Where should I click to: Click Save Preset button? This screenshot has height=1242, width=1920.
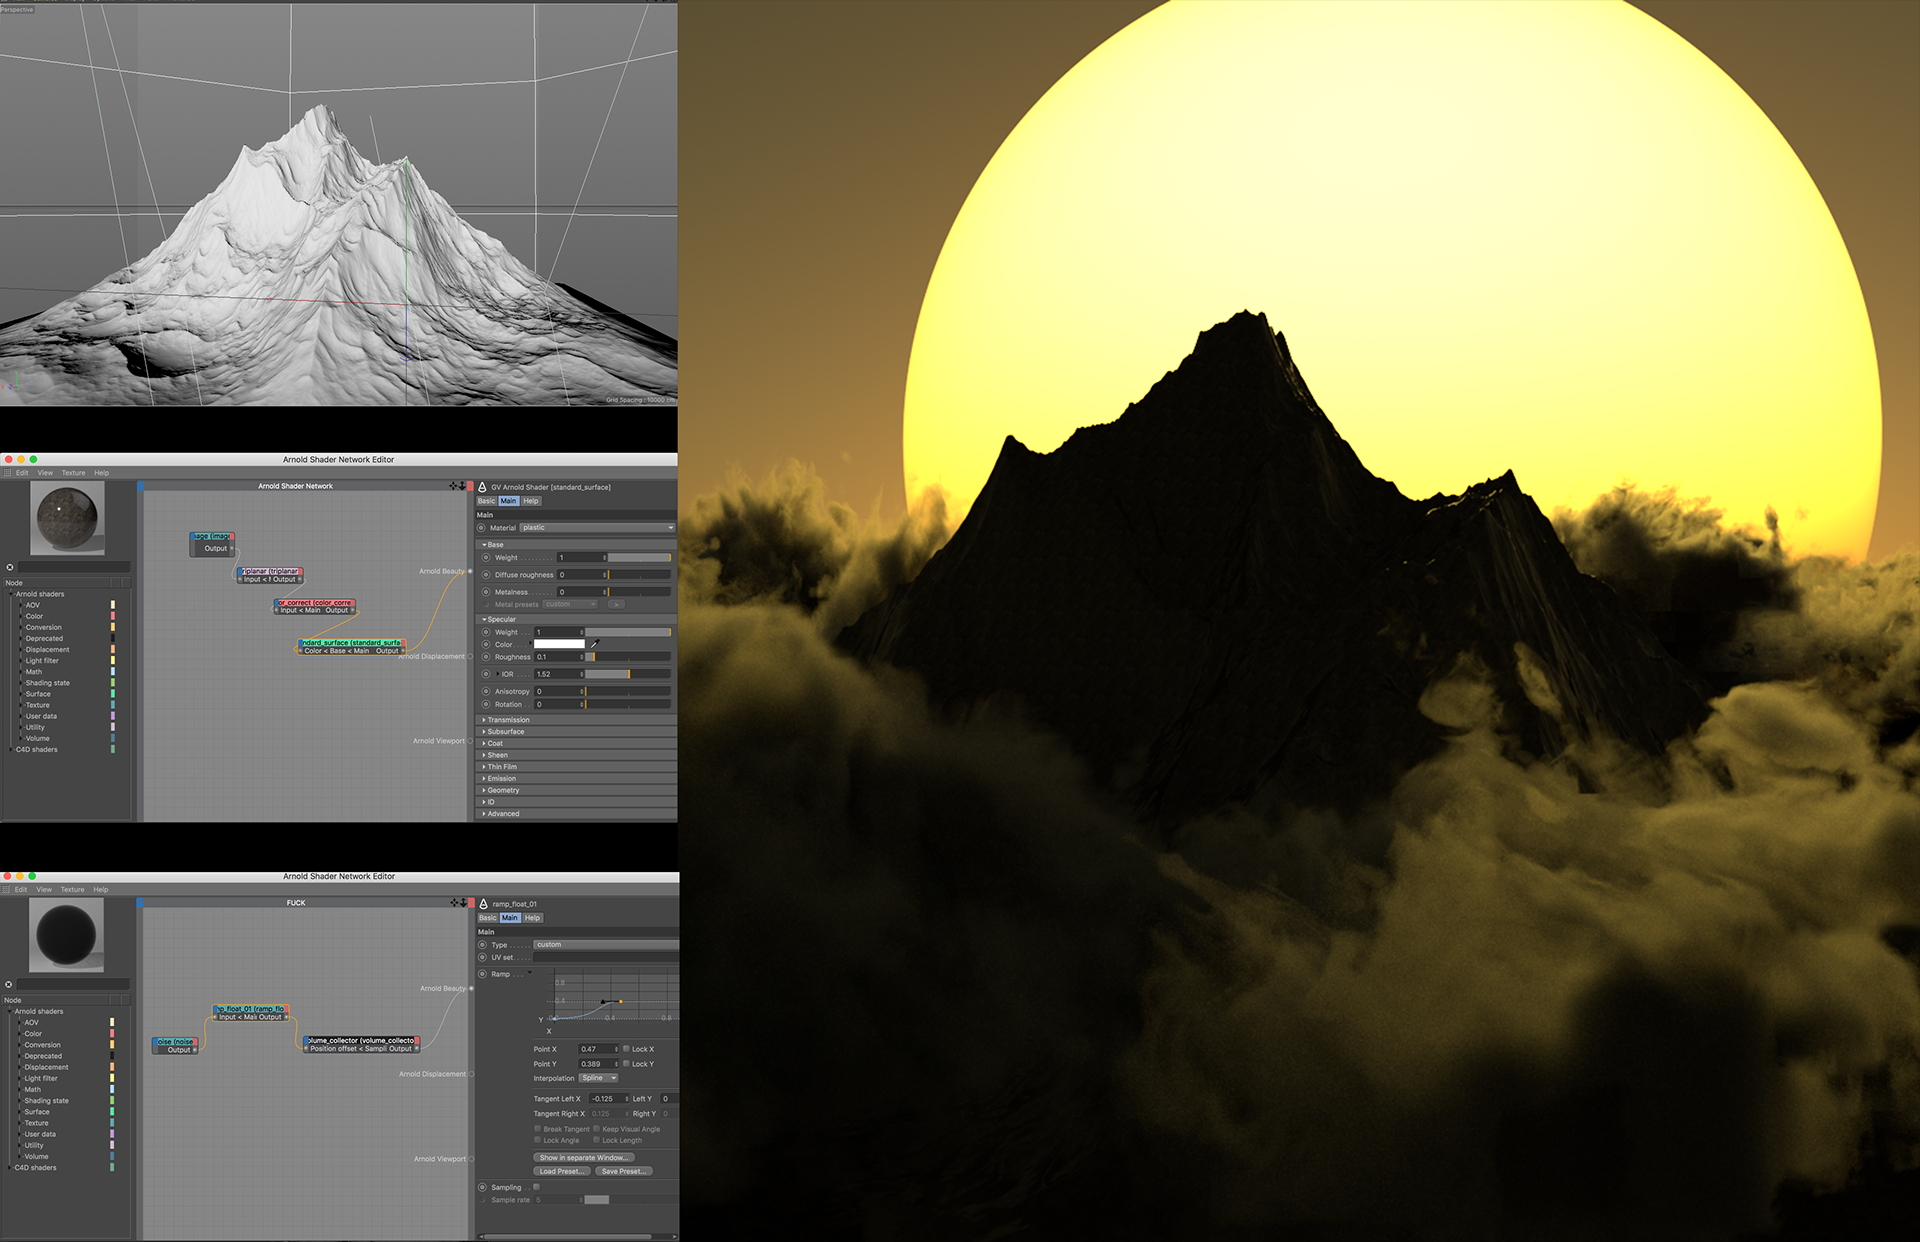click(624, 1171)
